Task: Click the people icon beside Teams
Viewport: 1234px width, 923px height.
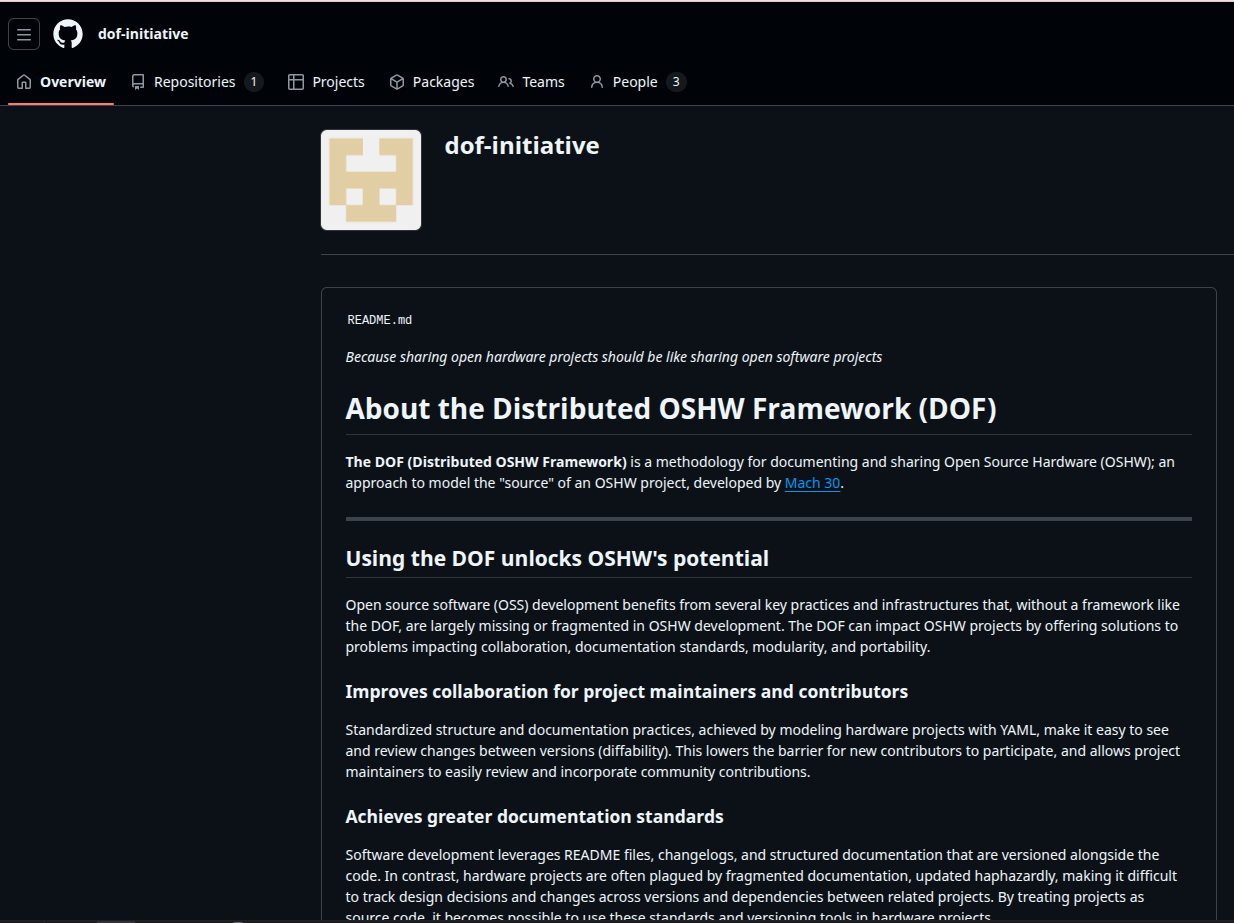Action: click(x=505, y=81)
